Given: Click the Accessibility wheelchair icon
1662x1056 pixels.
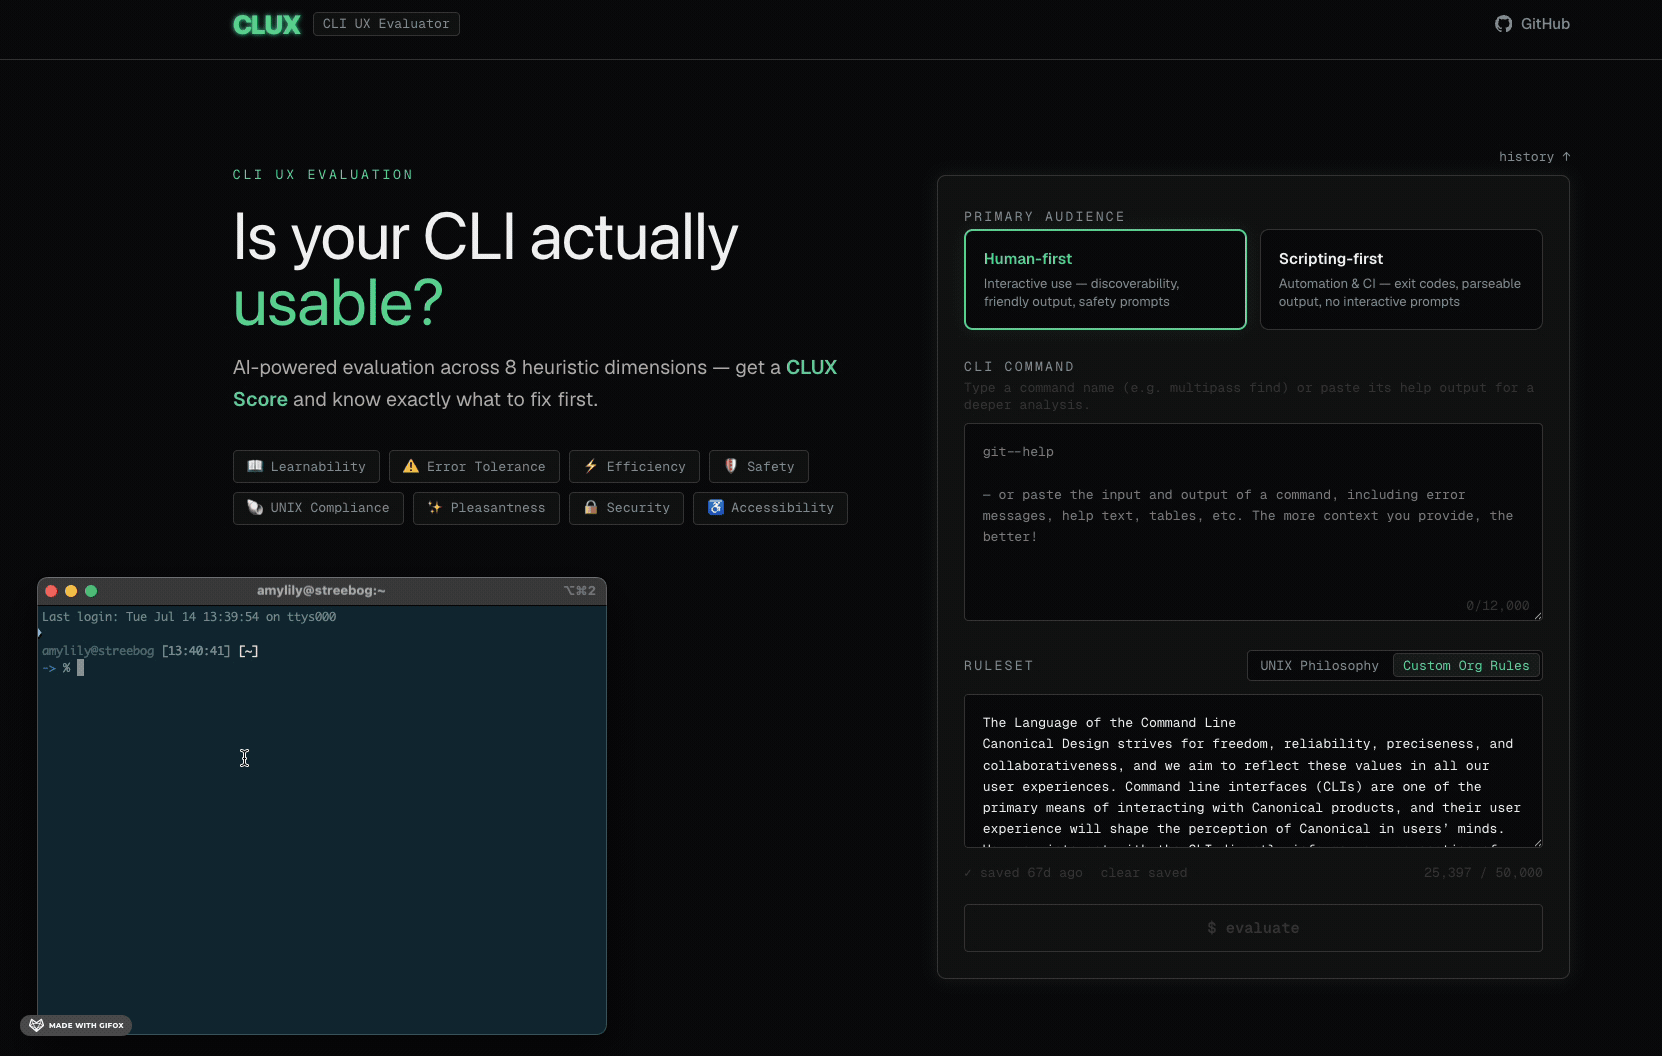Looking at the screenshot, I should click(716, 508).
